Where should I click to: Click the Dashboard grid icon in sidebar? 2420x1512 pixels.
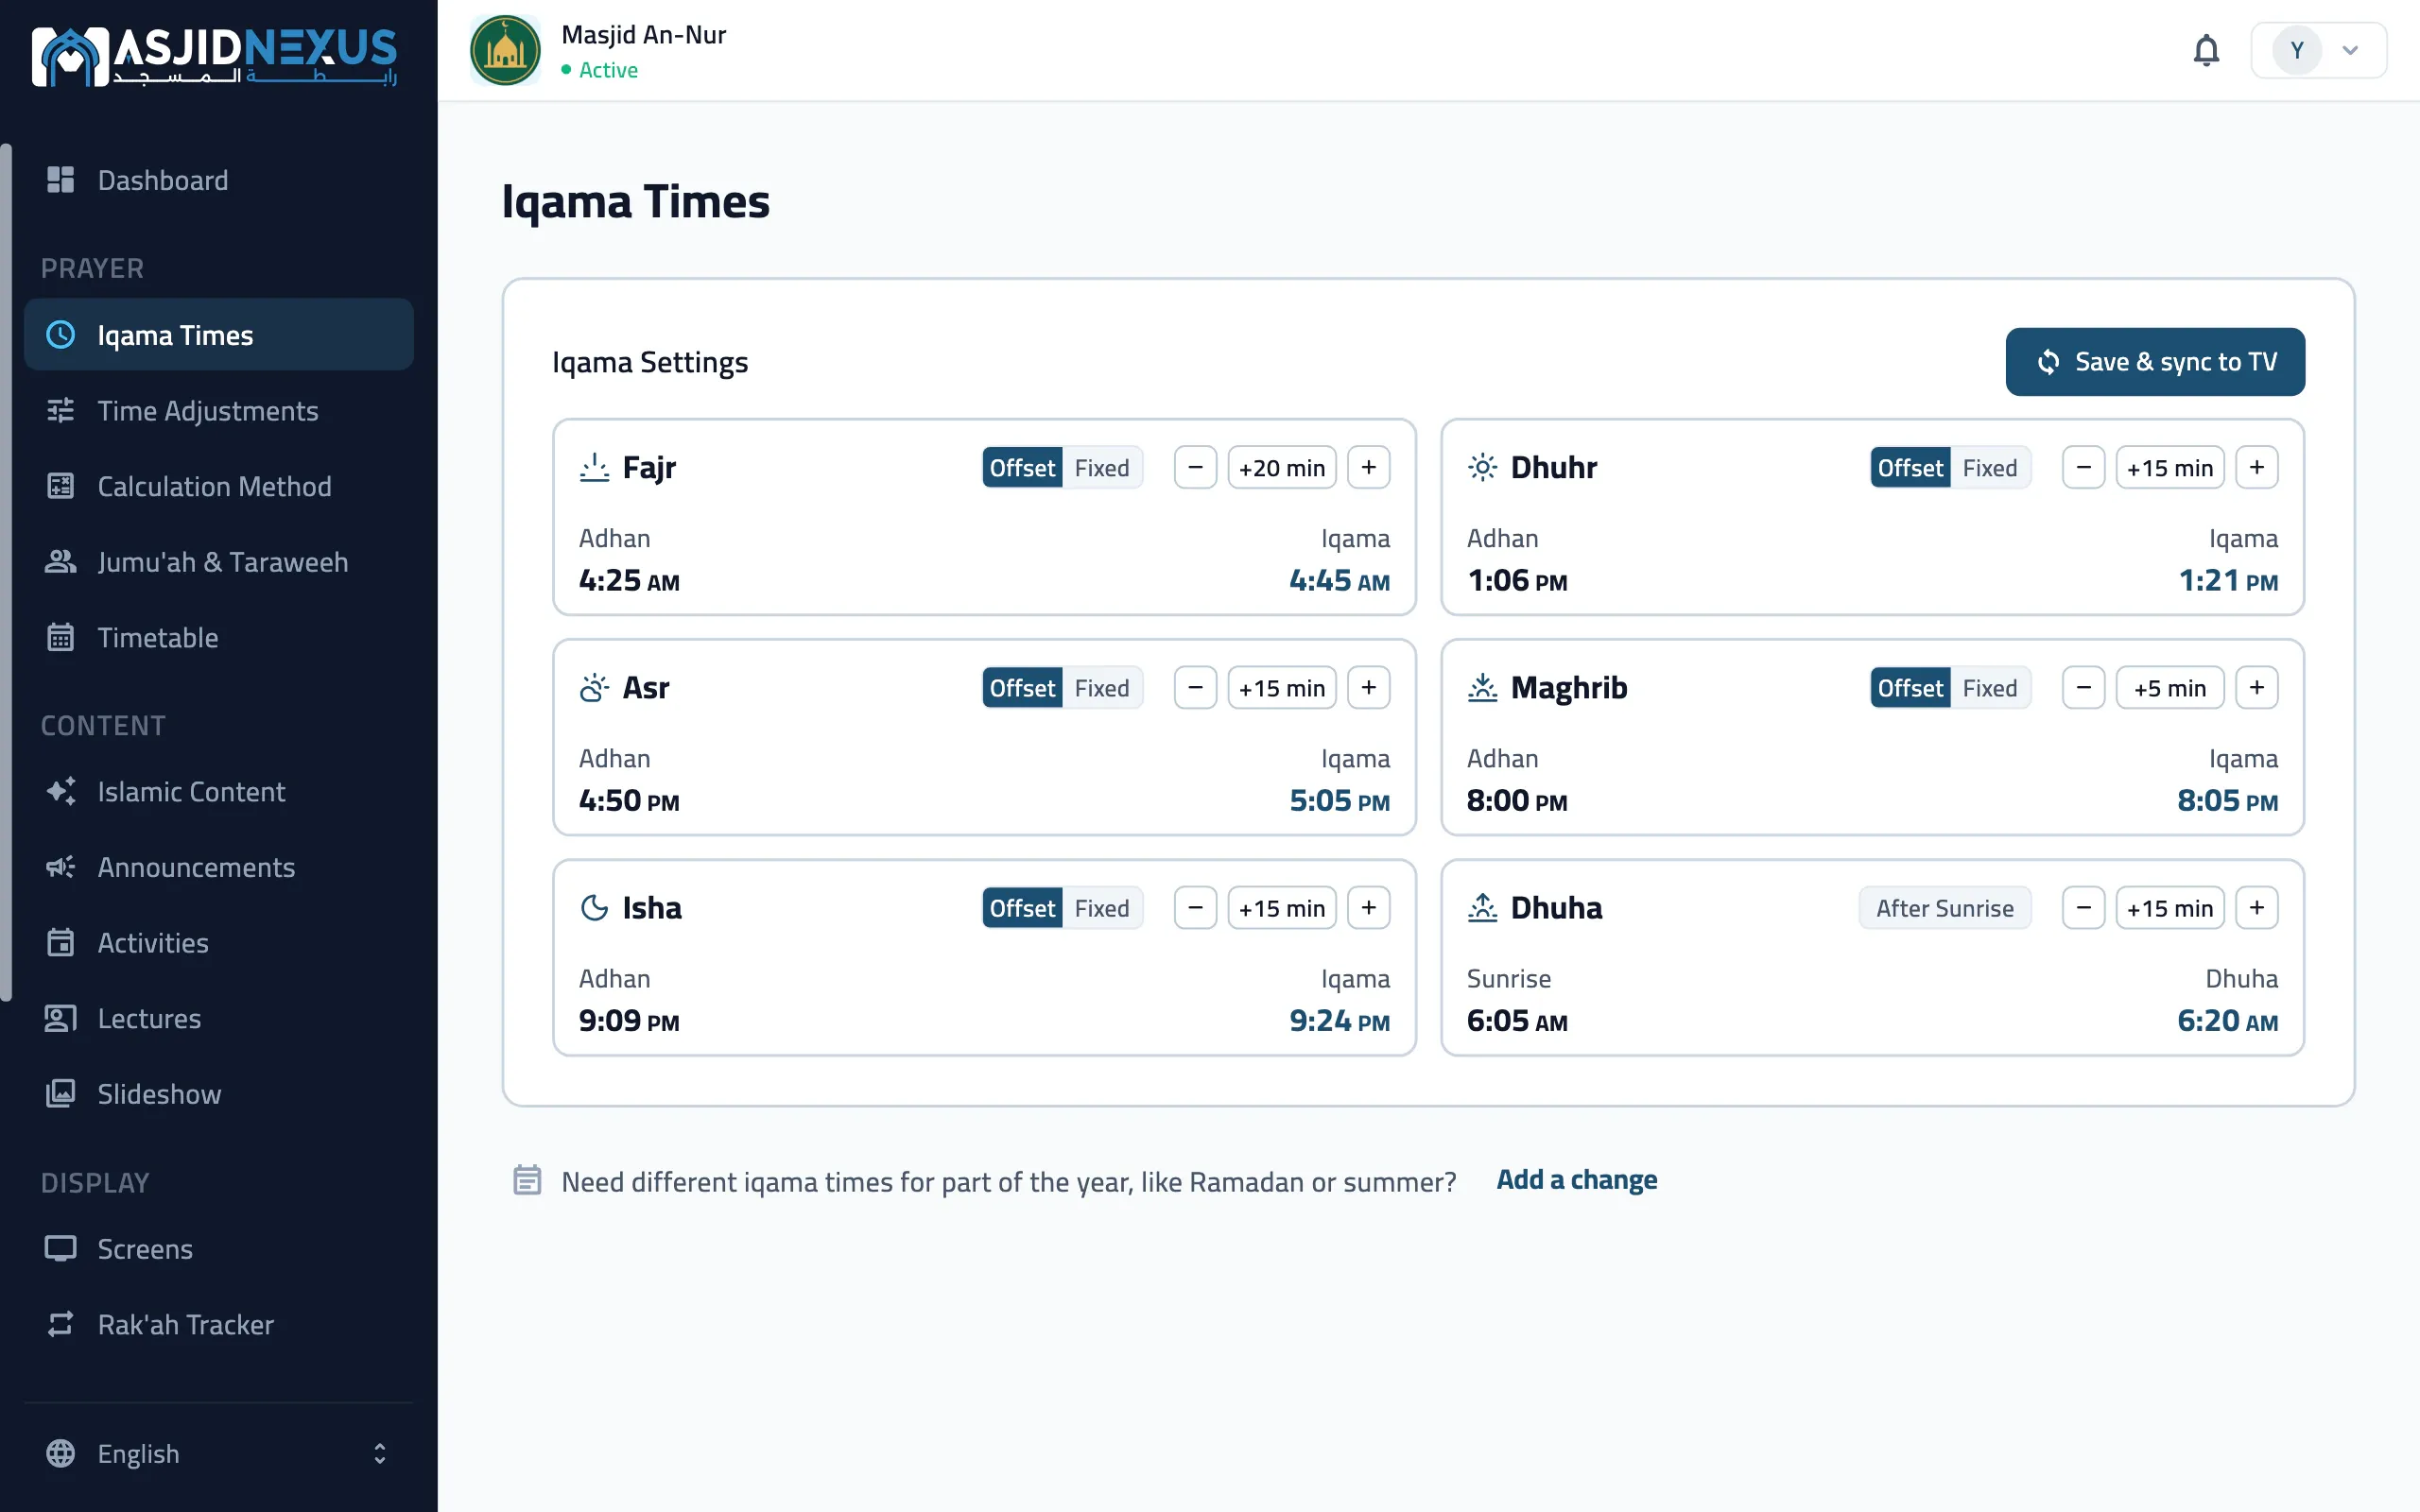tap(60, 180)
